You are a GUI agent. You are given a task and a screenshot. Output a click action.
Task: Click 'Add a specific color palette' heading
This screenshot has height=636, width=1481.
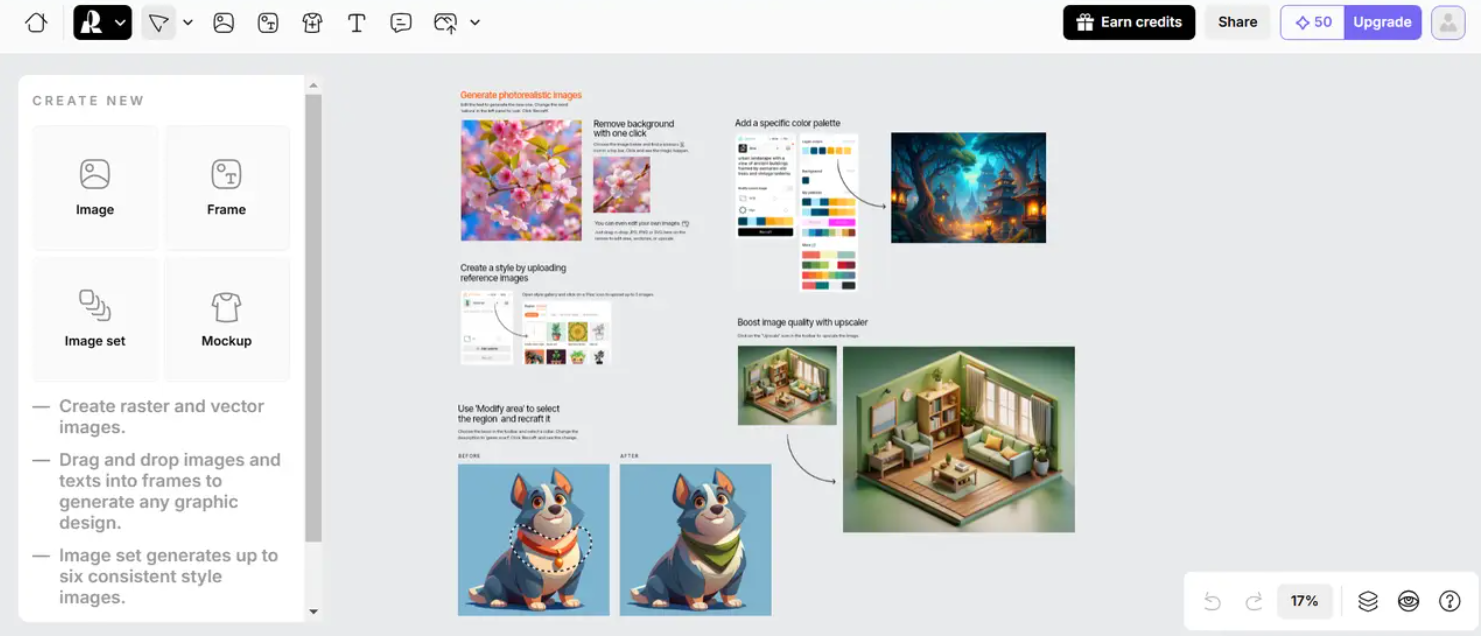(x=787, y=123)
